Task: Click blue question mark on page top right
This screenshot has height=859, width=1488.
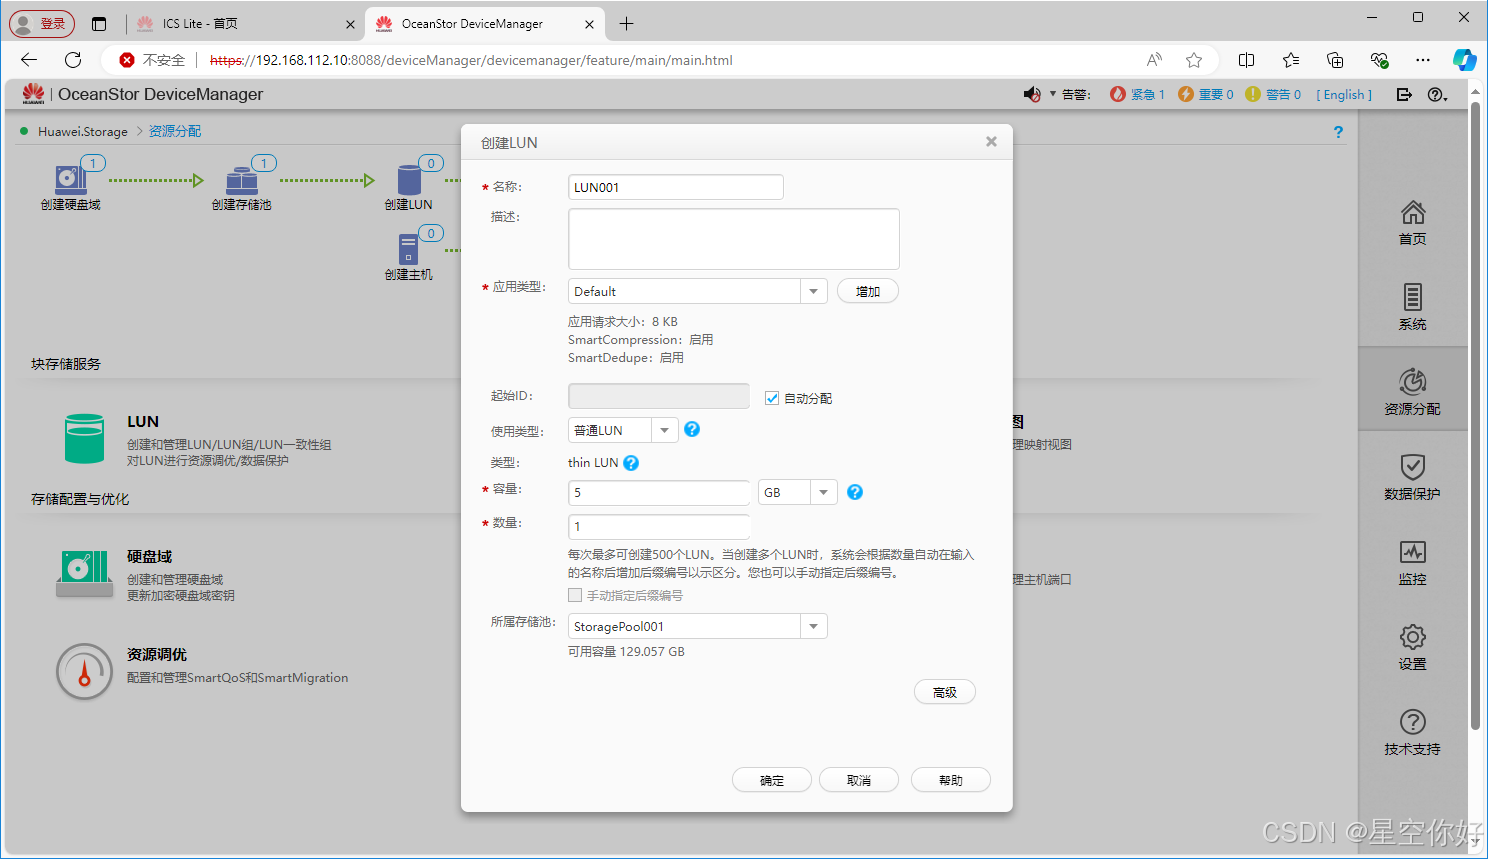Action: (x=1338, y=132)
